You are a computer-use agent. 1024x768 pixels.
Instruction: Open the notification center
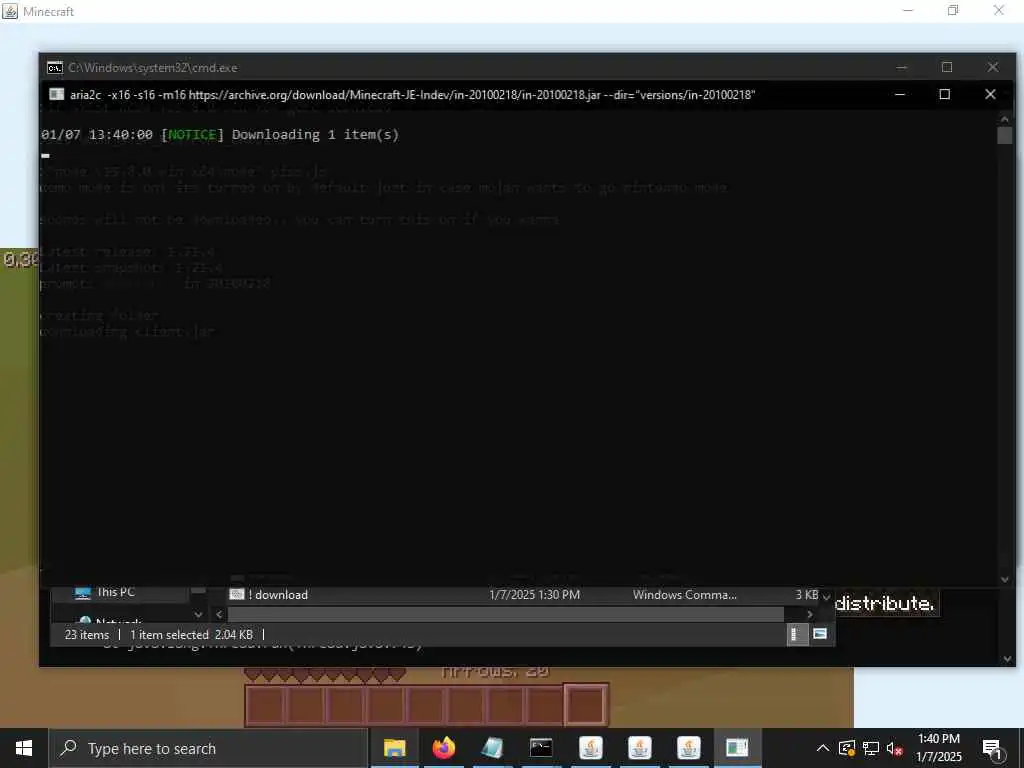(x=991, y=749)
